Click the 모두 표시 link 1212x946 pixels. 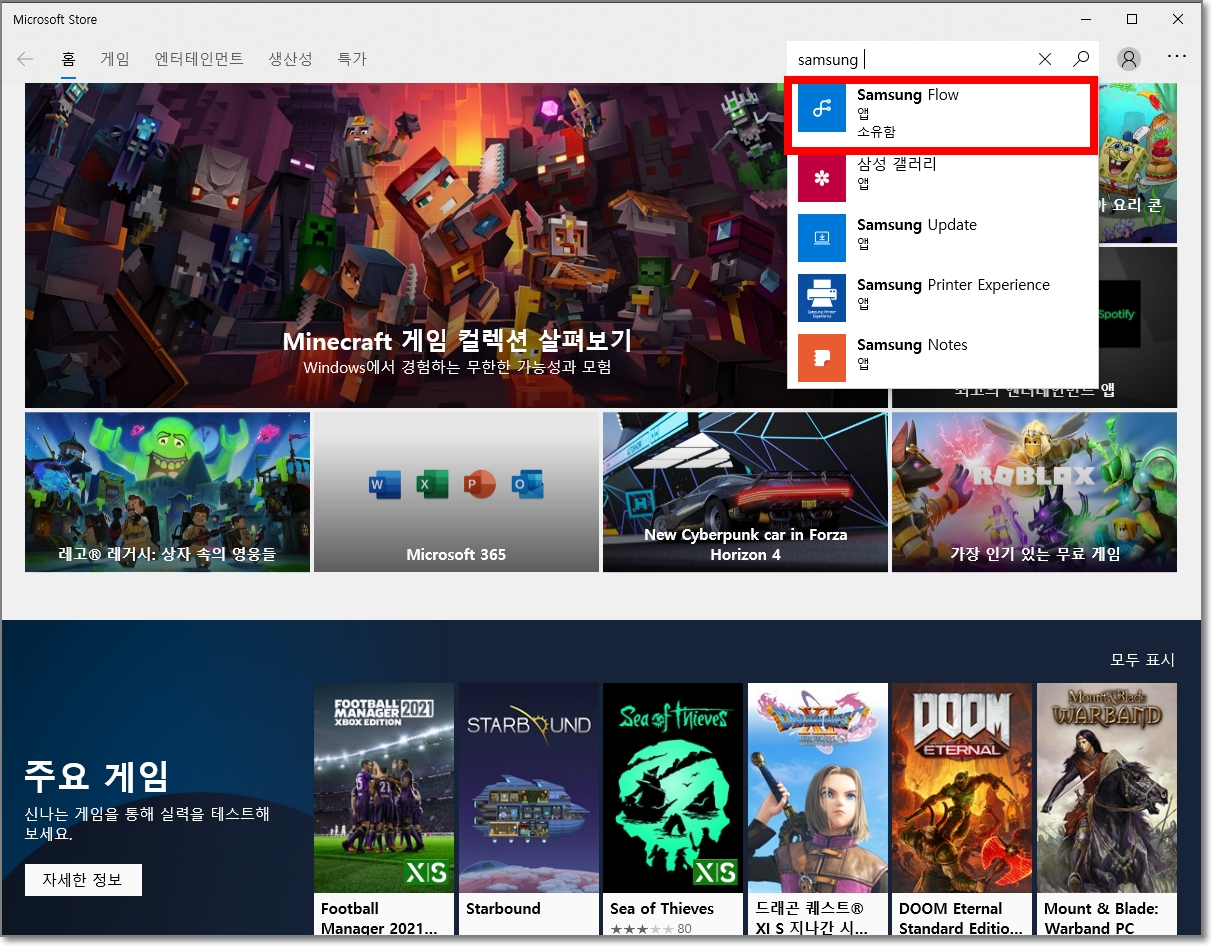tap(1143, 660)
